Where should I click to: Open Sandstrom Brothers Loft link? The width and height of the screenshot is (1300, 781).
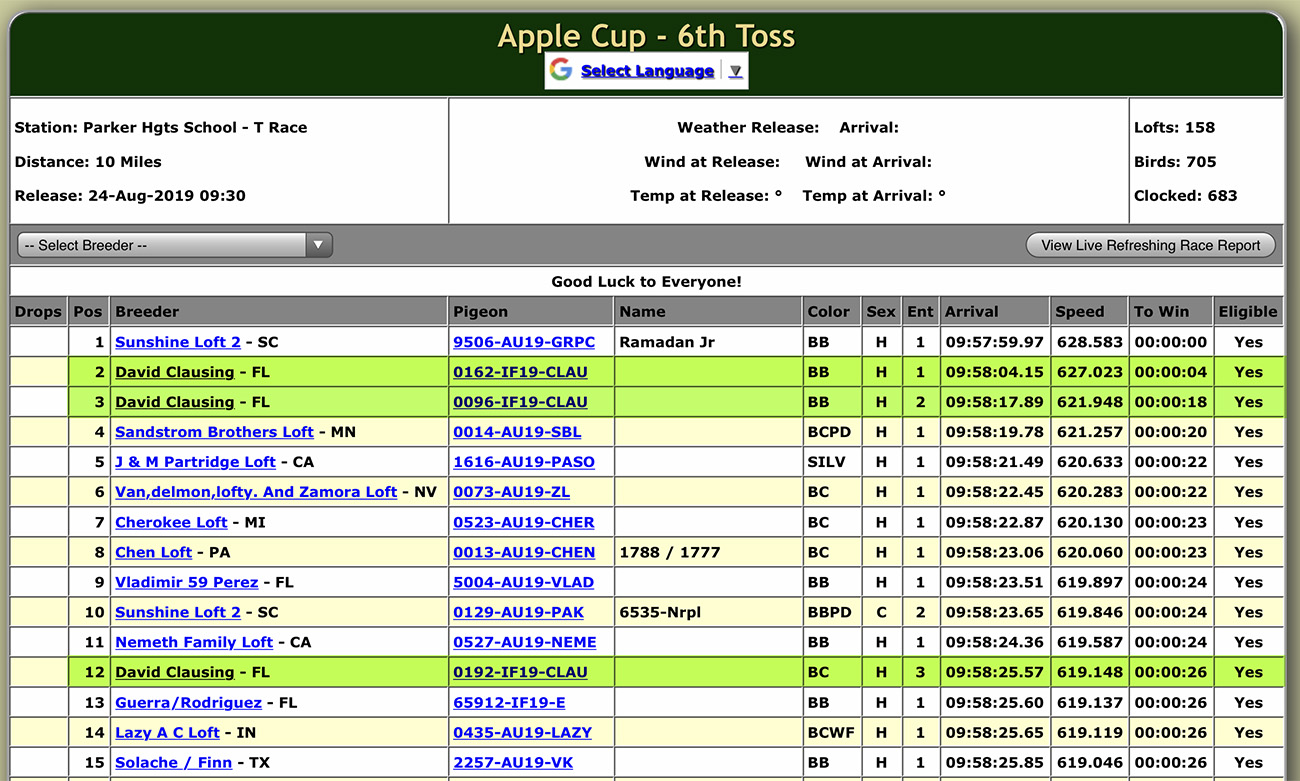point(214,432)
